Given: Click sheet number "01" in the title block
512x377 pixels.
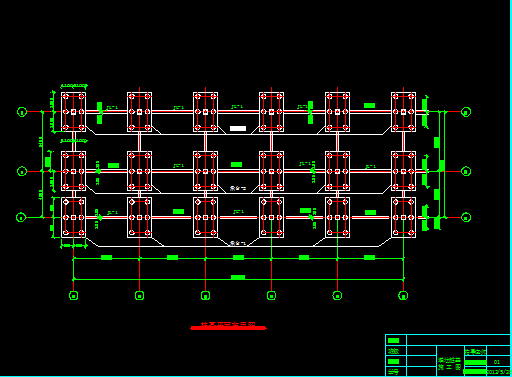Looking at the screenshot, I should tap(497, 362).
